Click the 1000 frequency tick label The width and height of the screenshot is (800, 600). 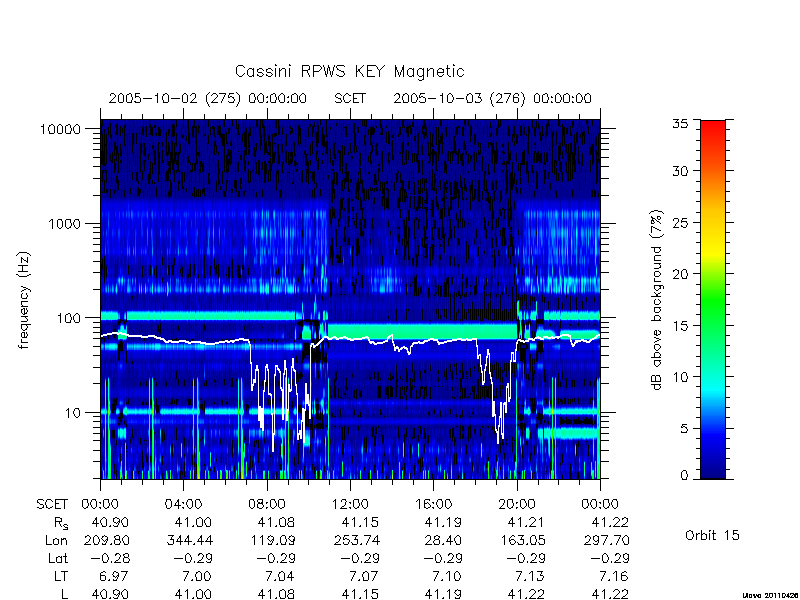point(64,223)
